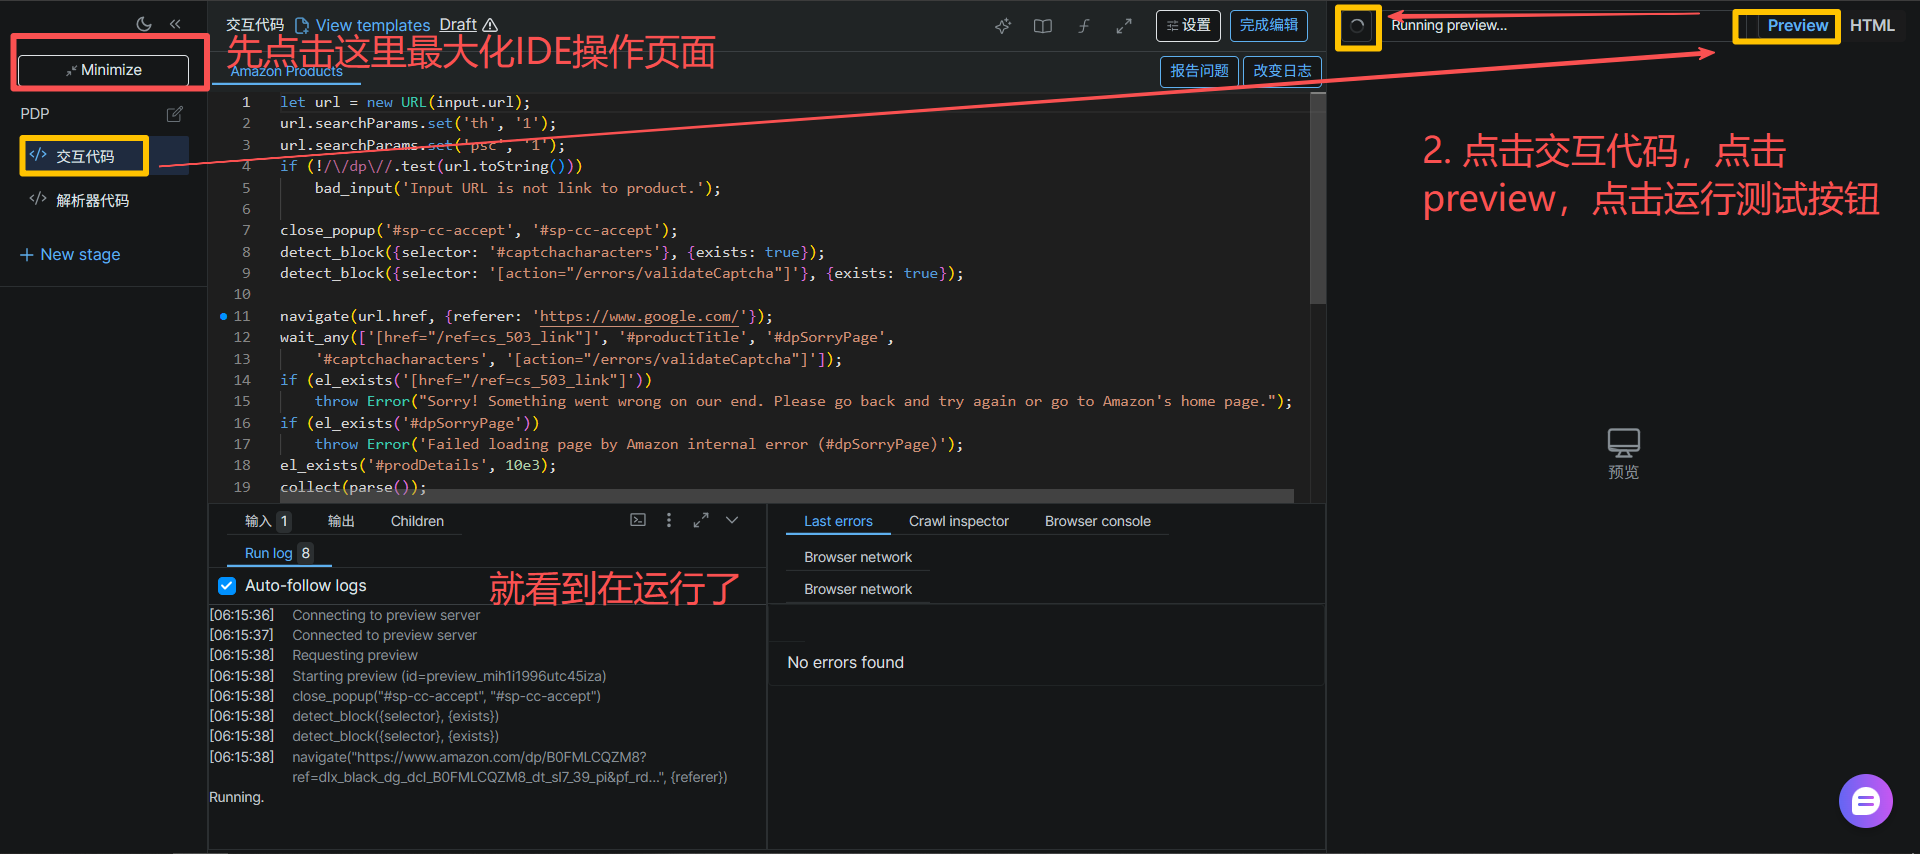Edit the PDP stage name icon
This screenshot has width=1920, height=854.
pyautogui.click(x=174, y=114)
